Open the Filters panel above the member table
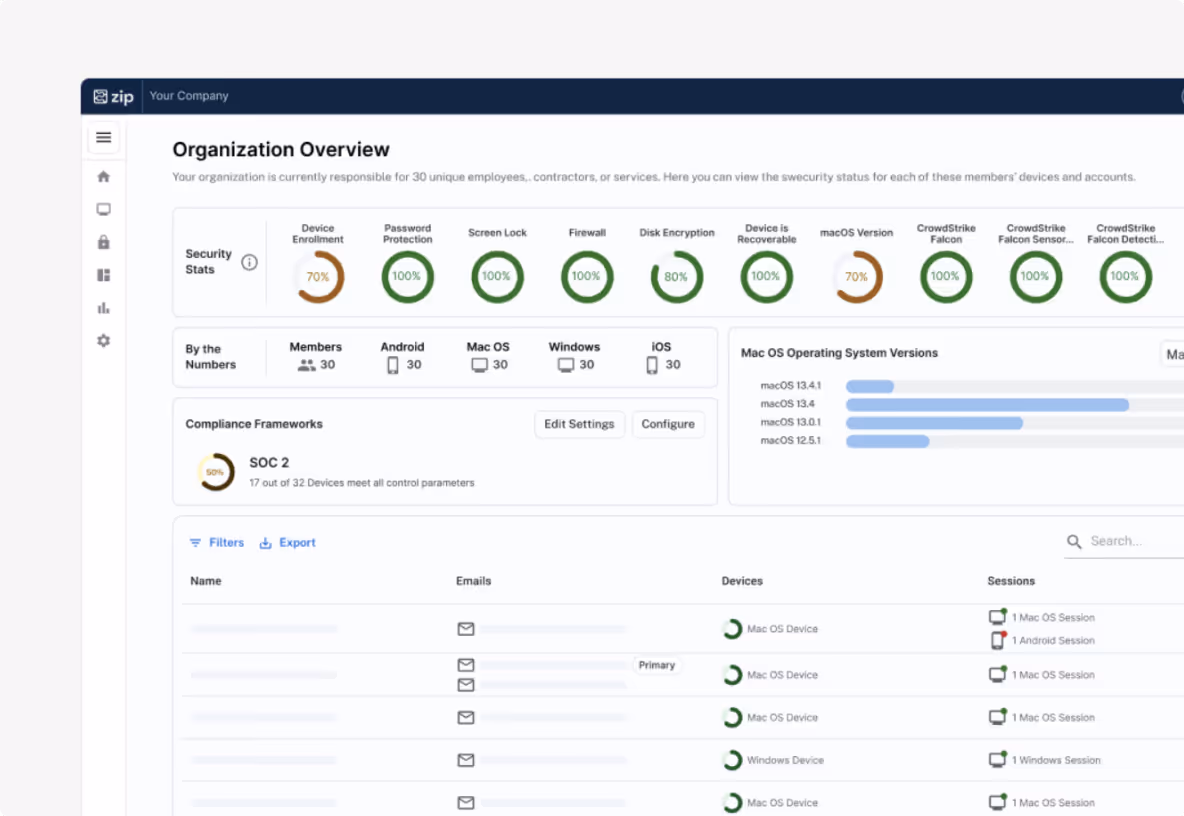The width and height of the screenshot is (1184, 816). [216, 542]
